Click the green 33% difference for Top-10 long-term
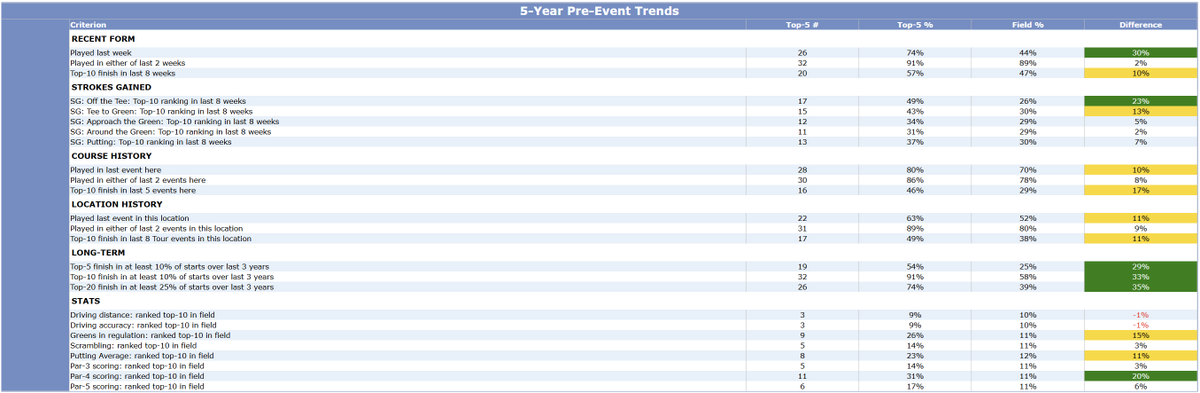1200x393 pixels. [x=1140, y=277]
